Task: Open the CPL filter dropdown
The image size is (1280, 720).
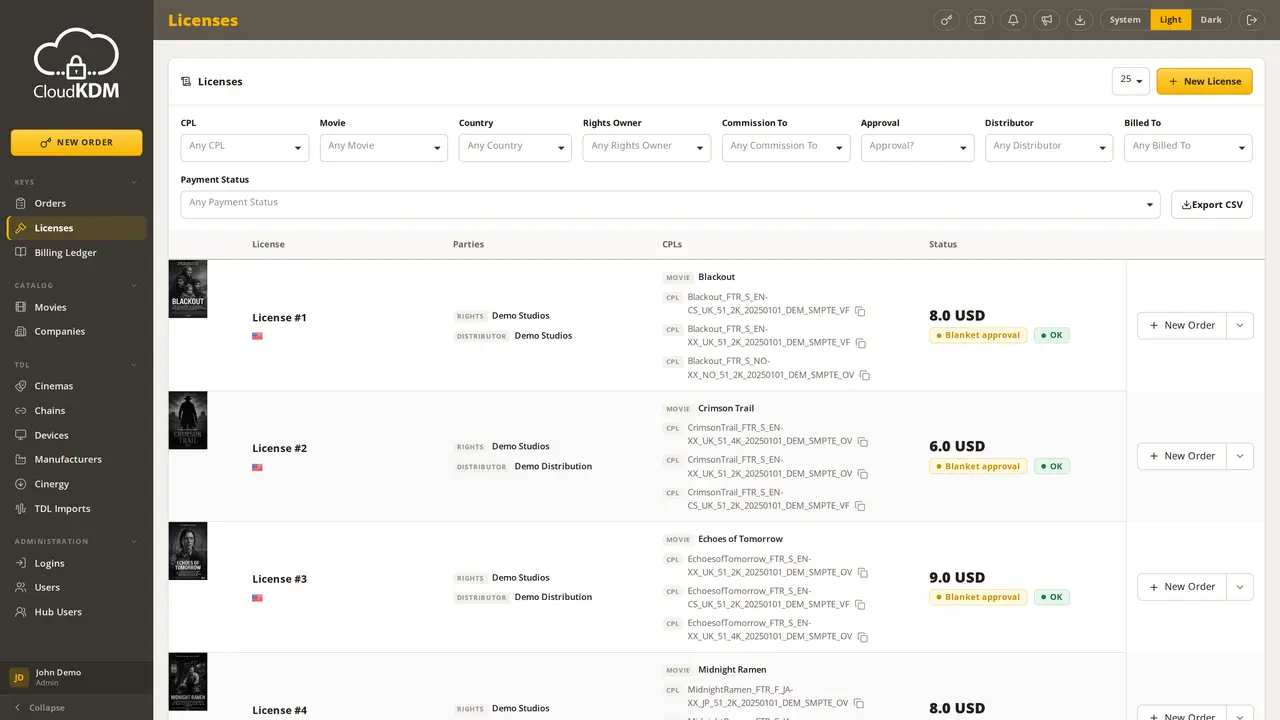Action: [x=245, y=147]
